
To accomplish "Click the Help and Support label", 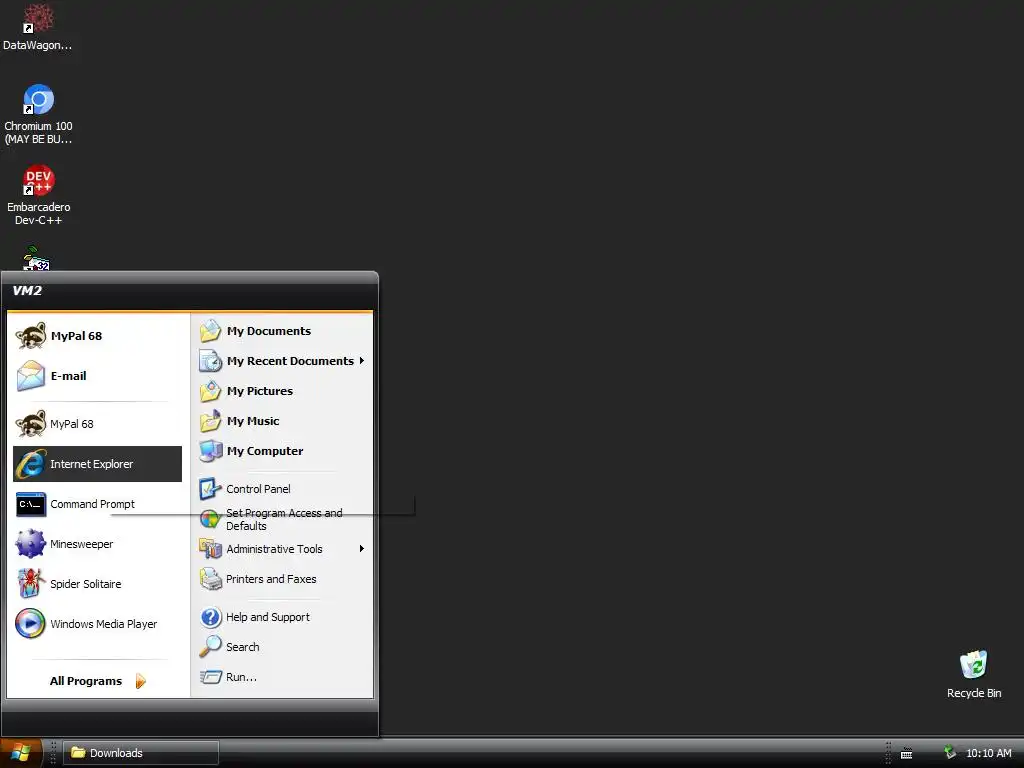I will 268,617.
